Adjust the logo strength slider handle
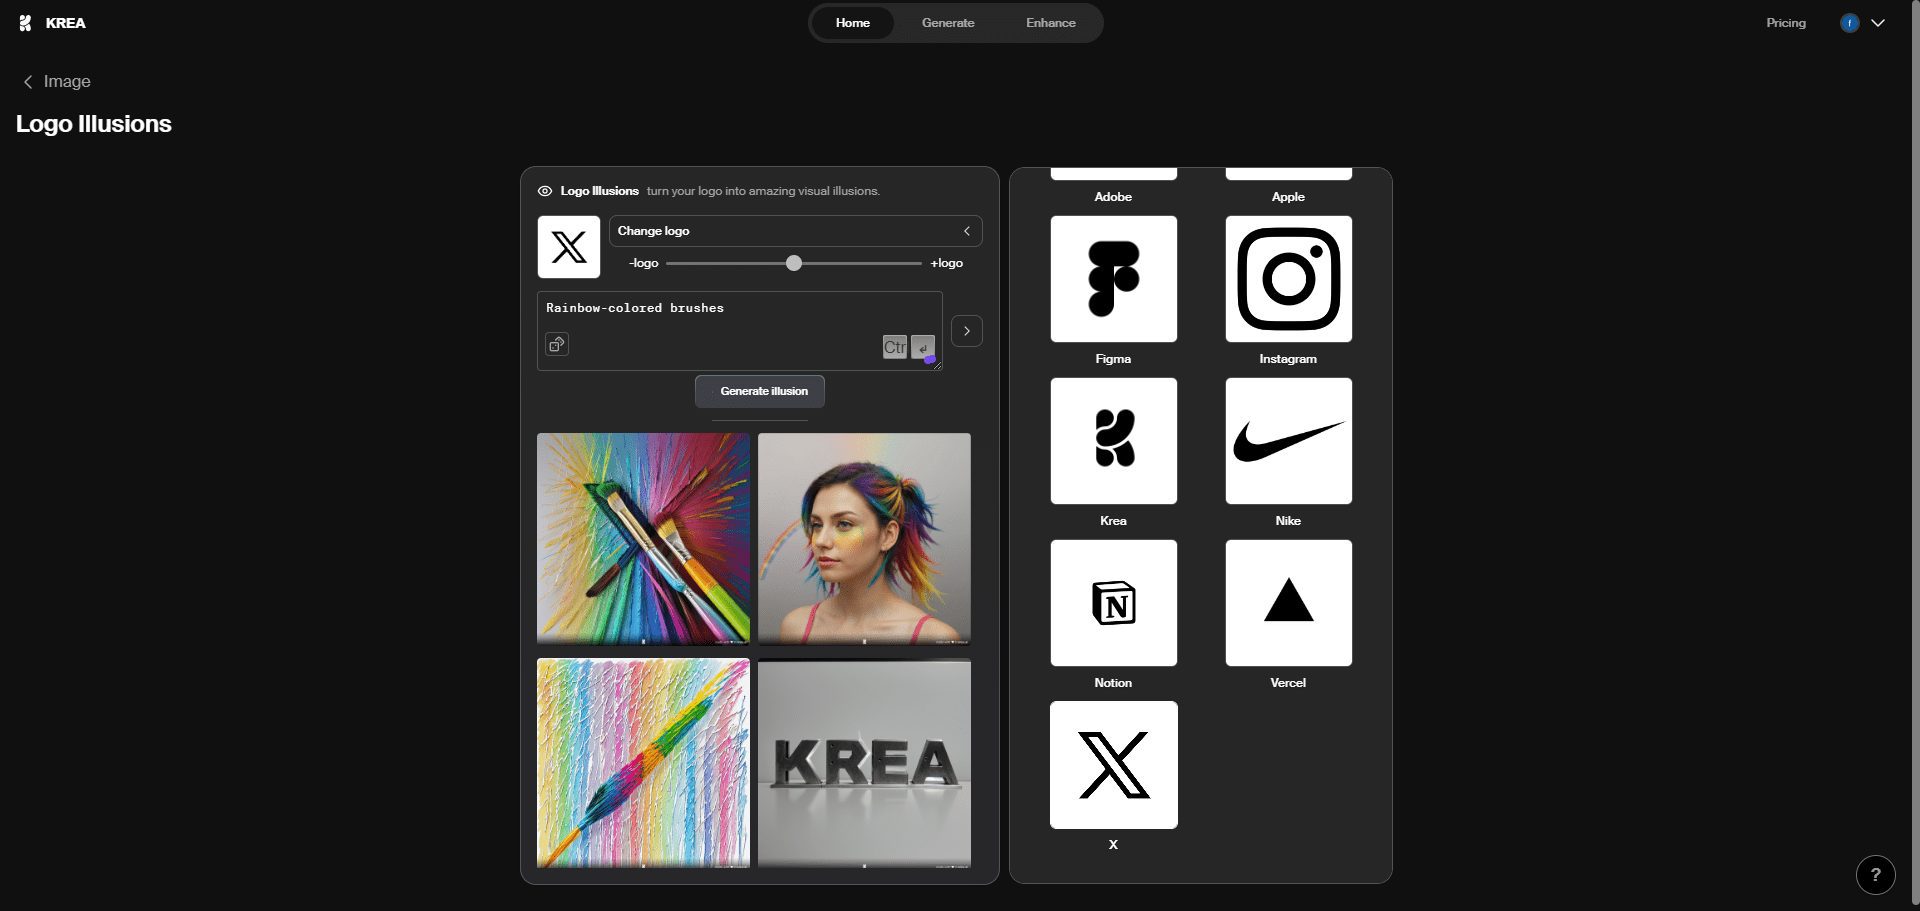1920x911 pixels. 794,263
